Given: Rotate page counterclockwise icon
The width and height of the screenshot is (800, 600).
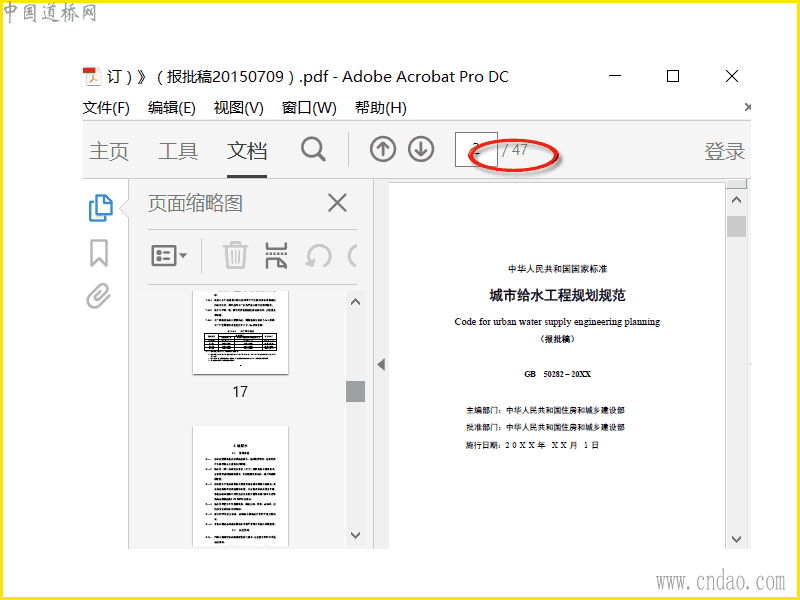Looking at the screenshot, I should coord(318,255).
